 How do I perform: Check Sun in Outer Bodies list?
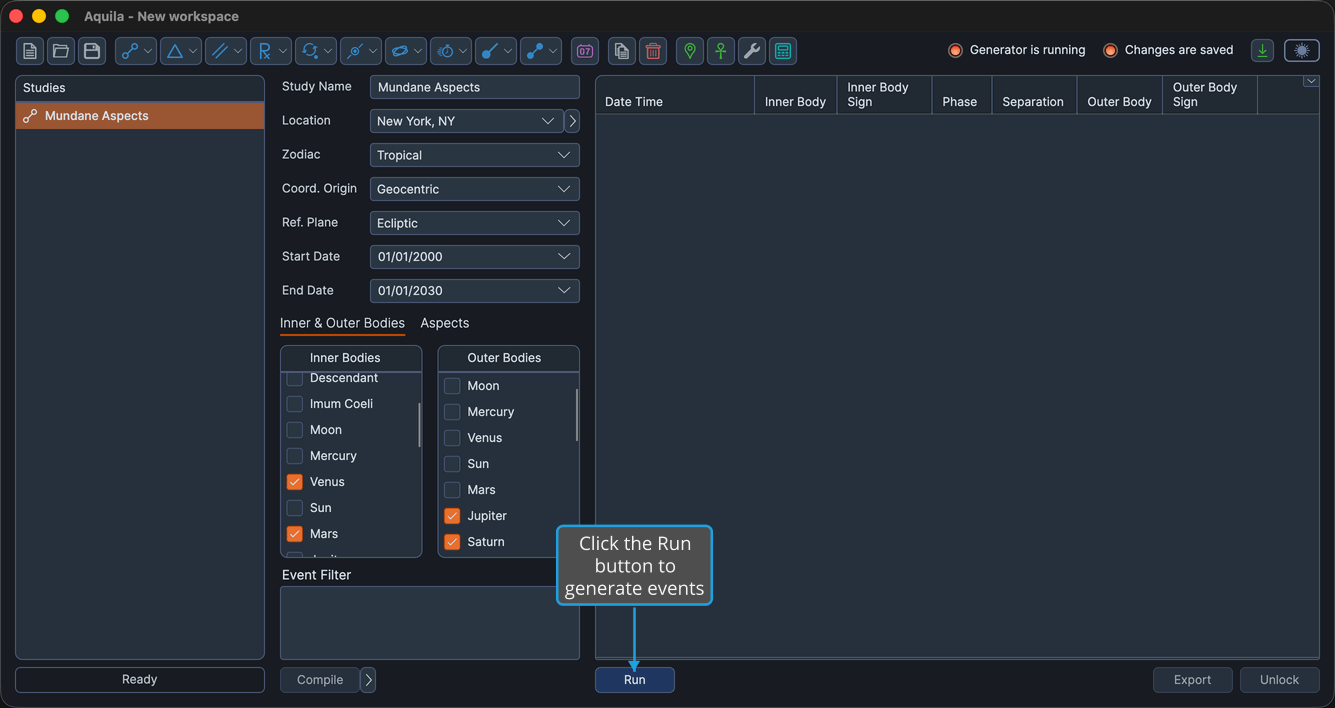(452, 464)
